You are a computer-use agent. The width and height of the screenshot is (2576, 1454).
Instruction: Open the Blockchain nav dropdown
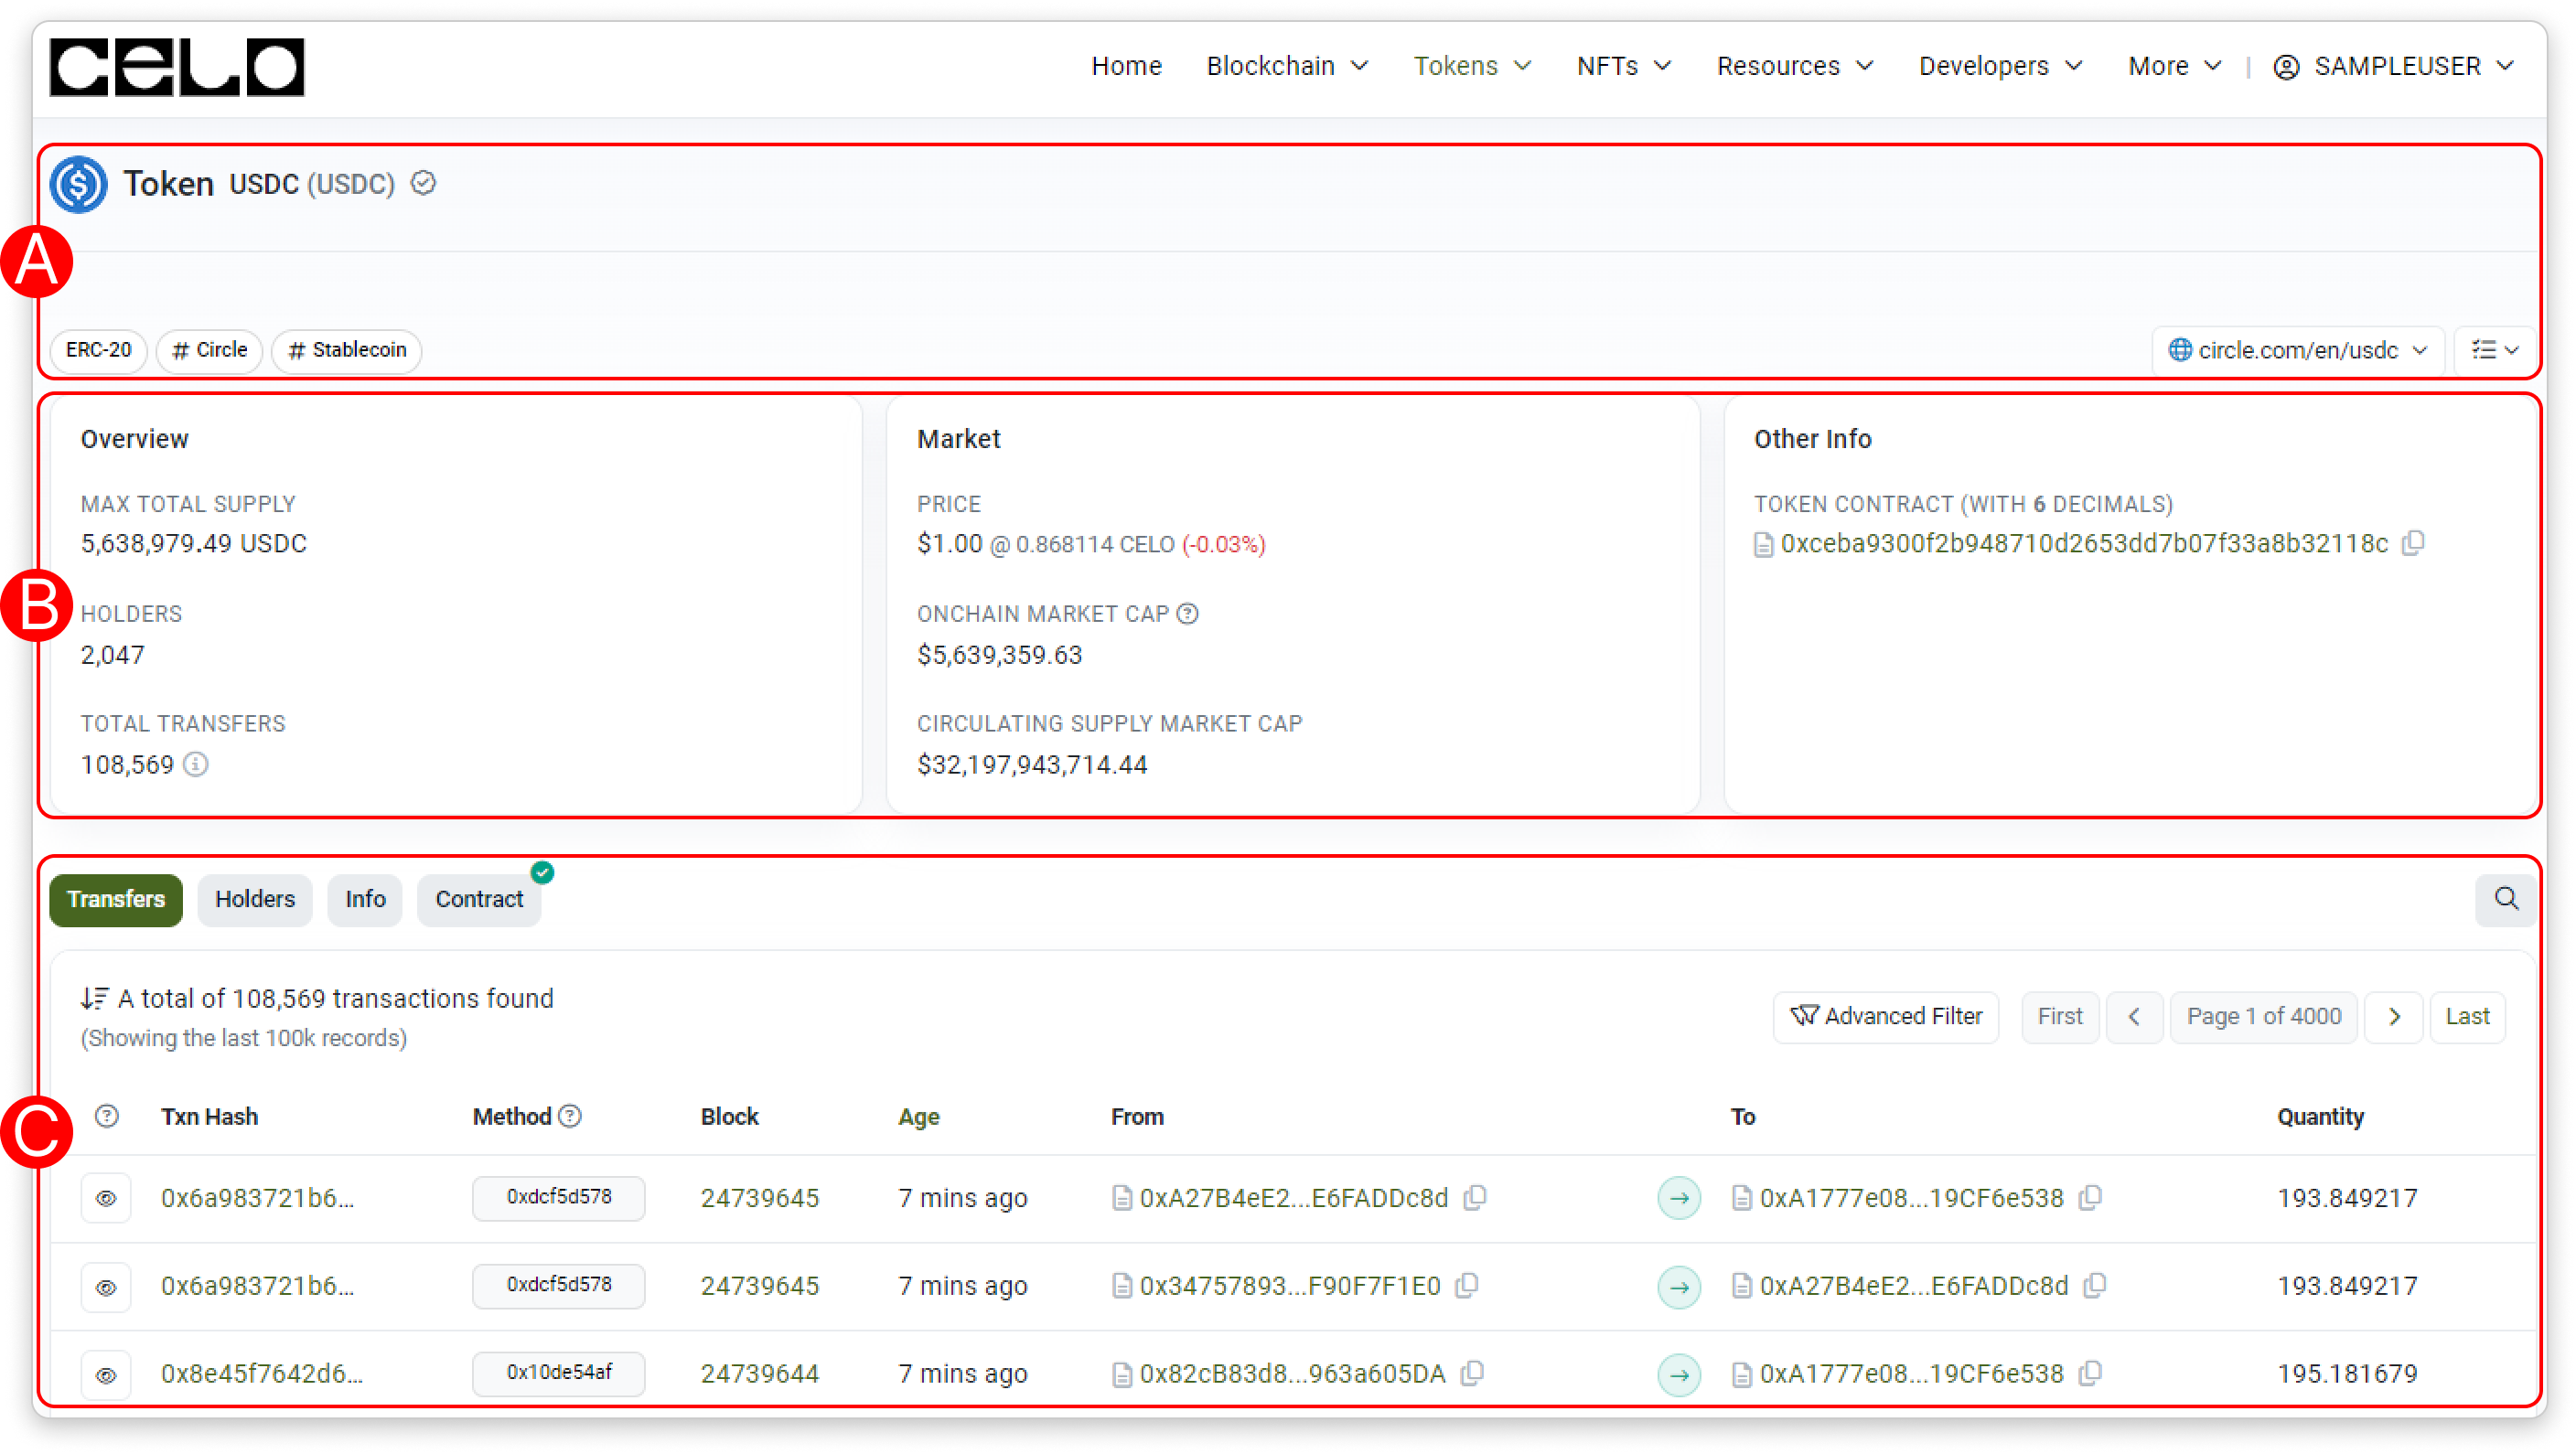tap(1286, 67)
